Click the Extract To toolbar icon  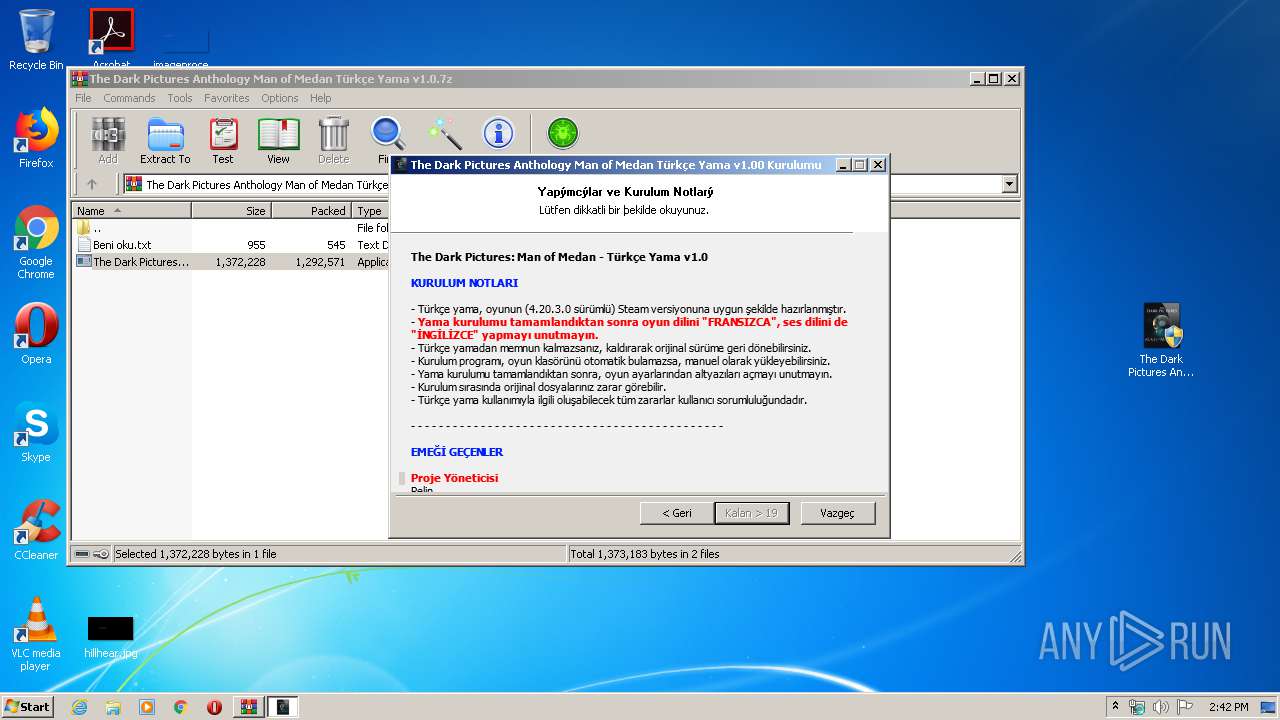tap(165, 140)
